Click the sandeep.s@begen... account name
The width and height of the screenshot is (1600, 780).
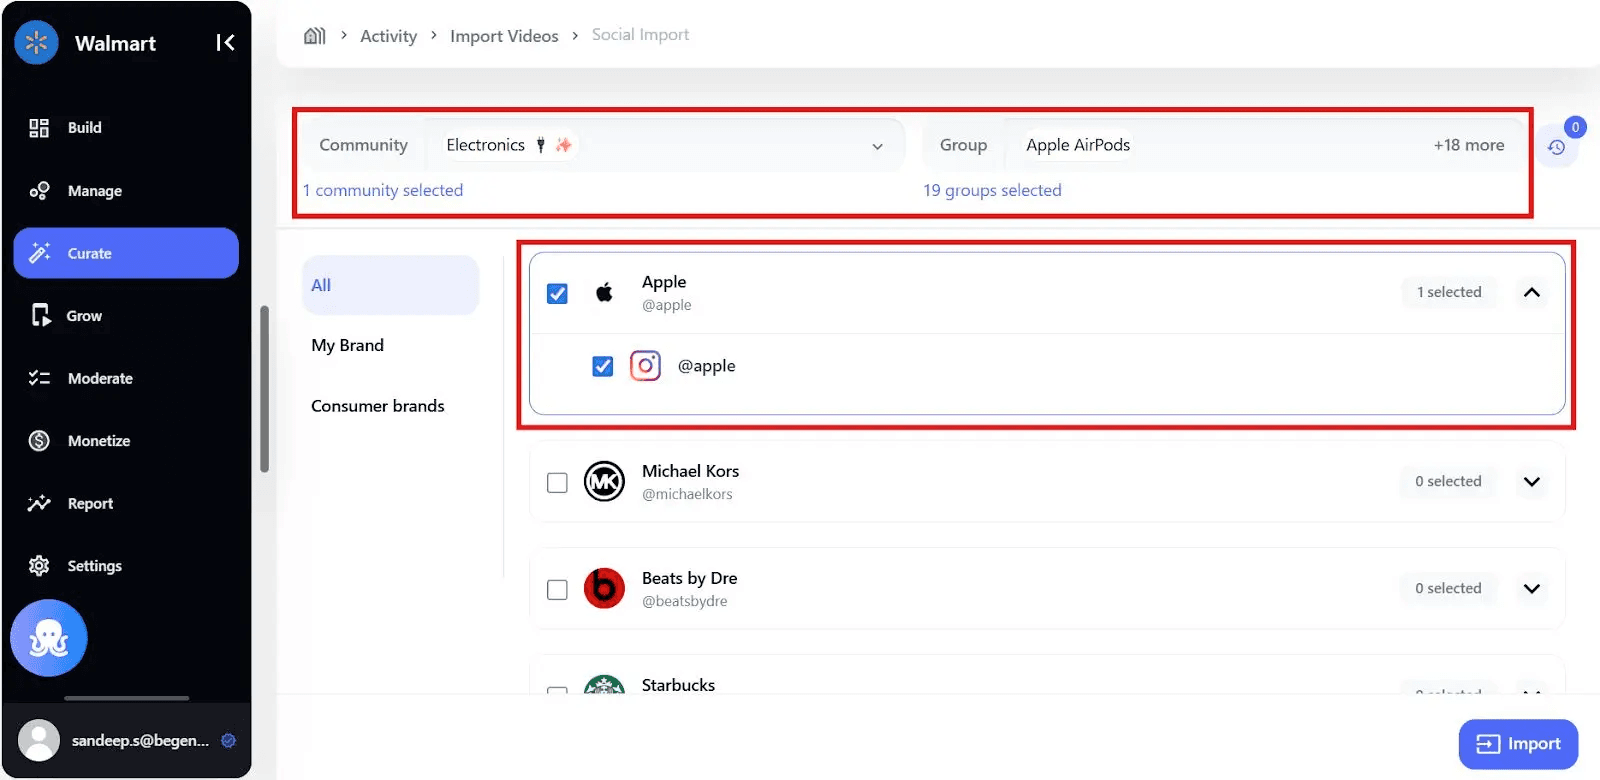(140, 741)
